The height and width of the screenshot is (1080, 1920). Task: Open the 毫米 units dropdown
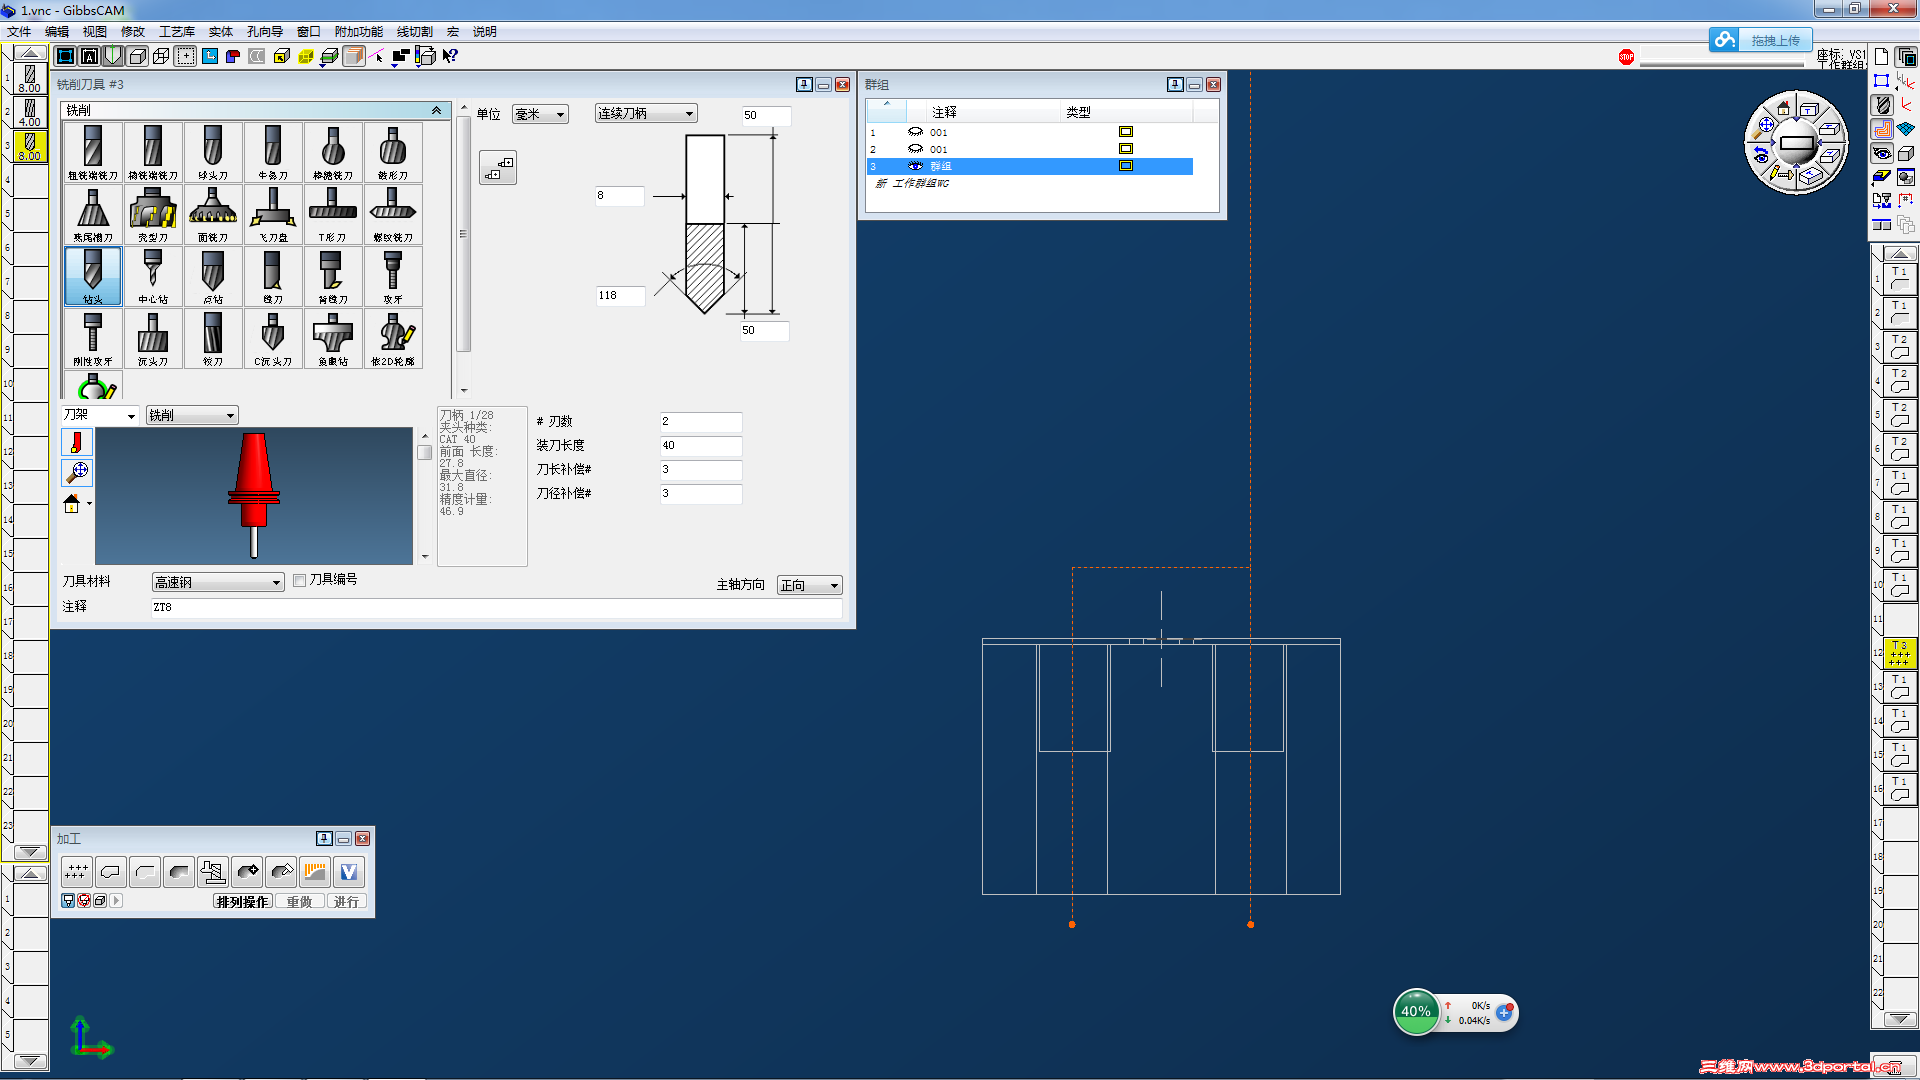coord(540,115)
